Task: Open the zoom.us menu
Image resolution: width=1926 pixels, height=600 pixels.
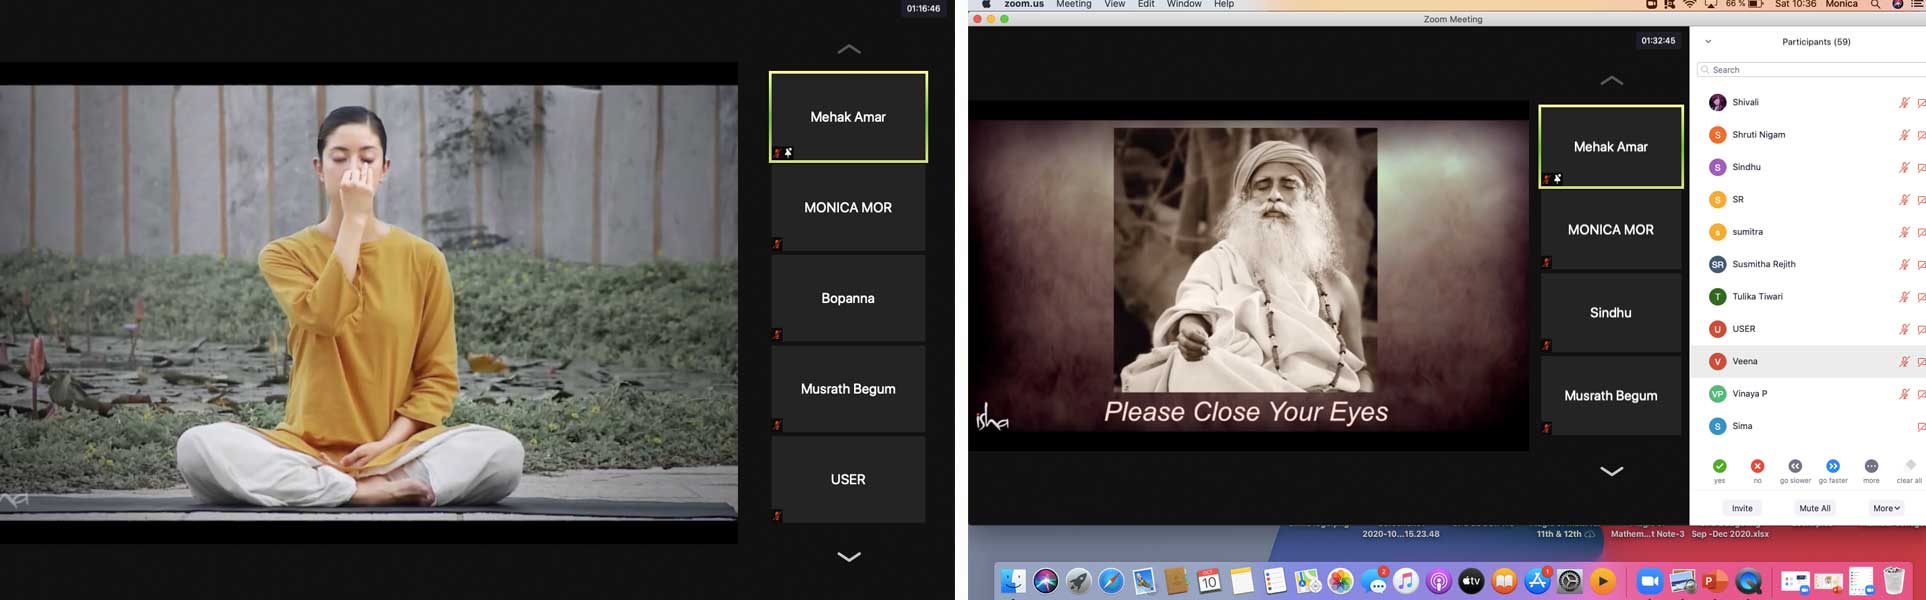Action: [x=1024, y=4]
